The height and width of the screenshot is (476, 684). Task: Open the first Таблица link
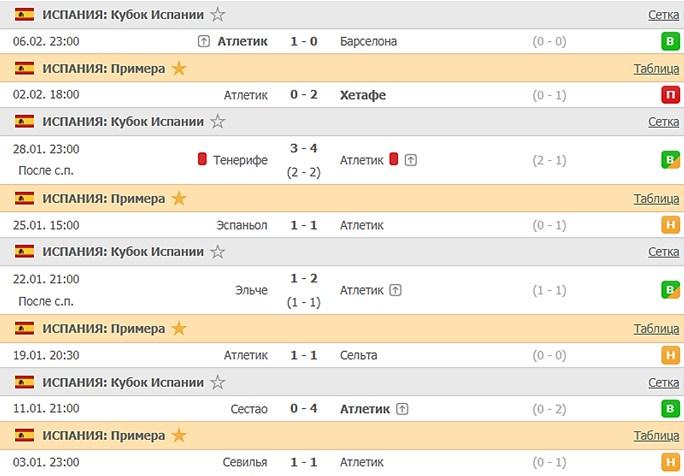(656, 68)
